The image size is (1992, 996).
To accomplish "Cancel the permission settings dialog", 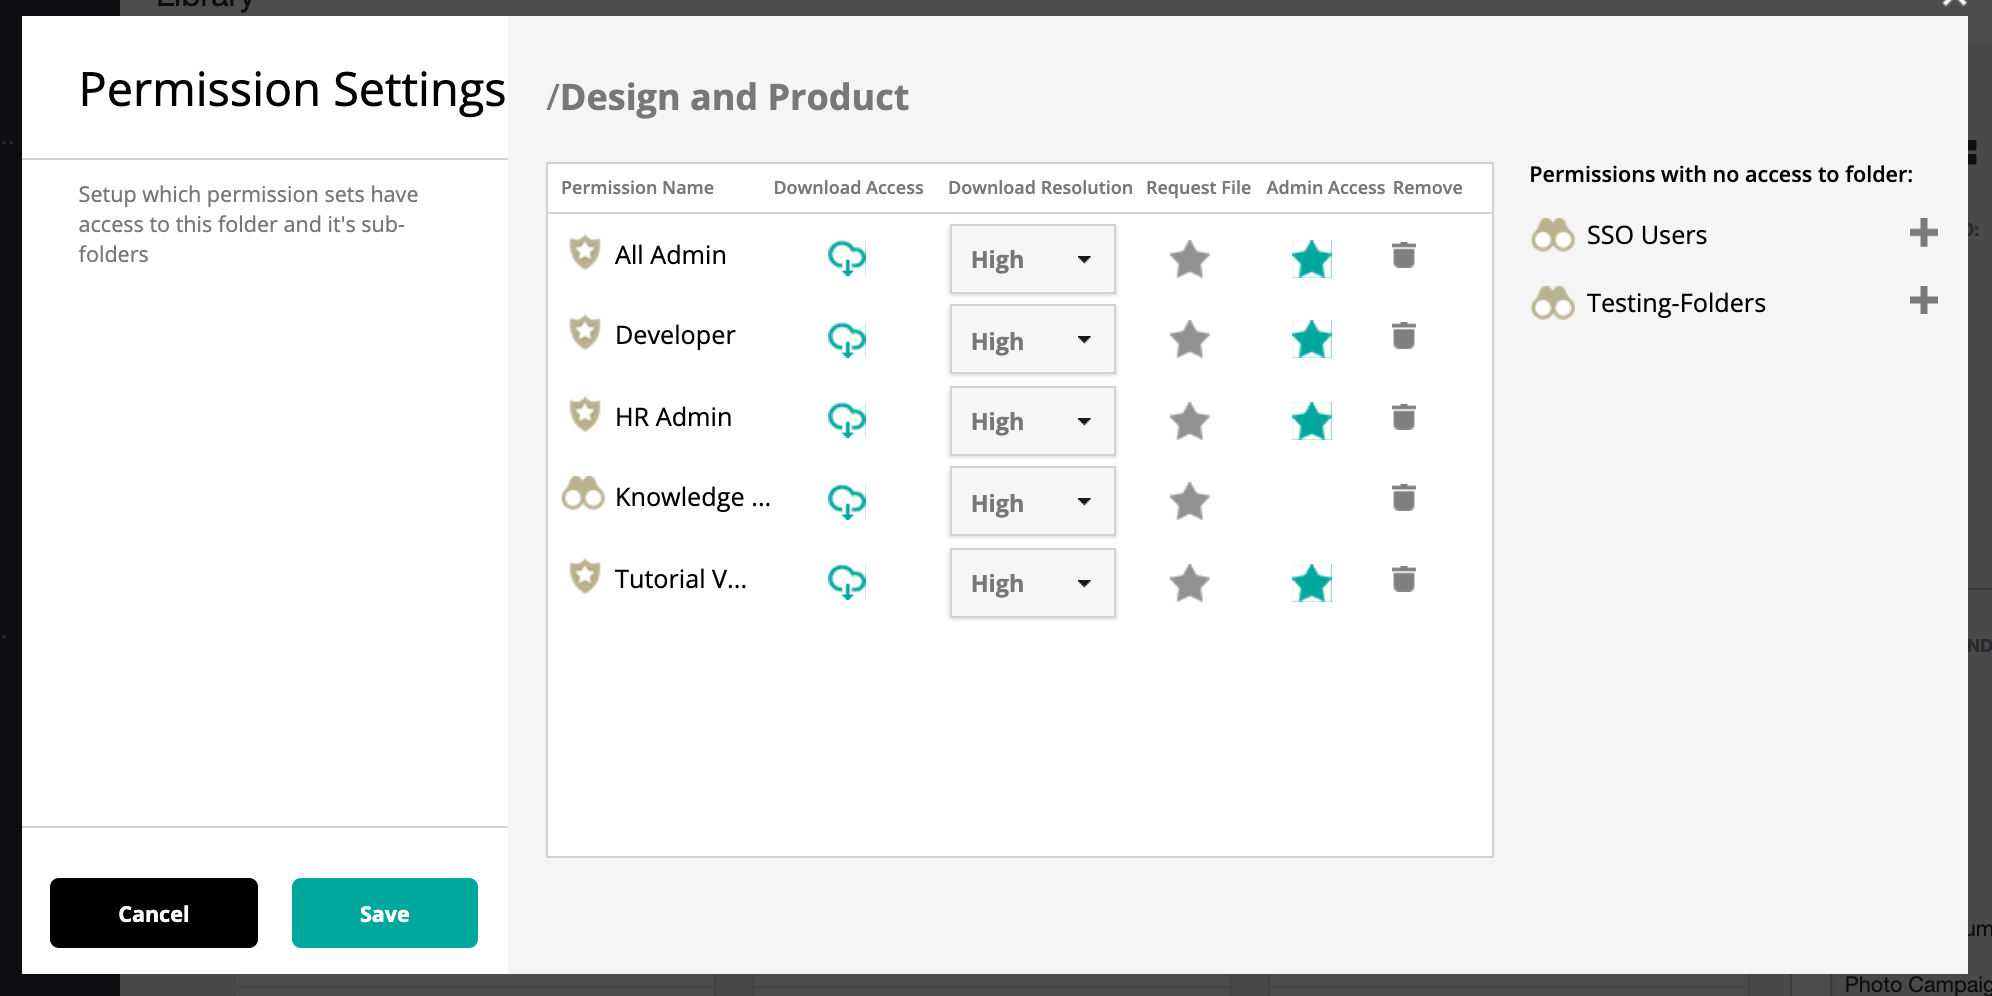I will [x=154, y=913].
